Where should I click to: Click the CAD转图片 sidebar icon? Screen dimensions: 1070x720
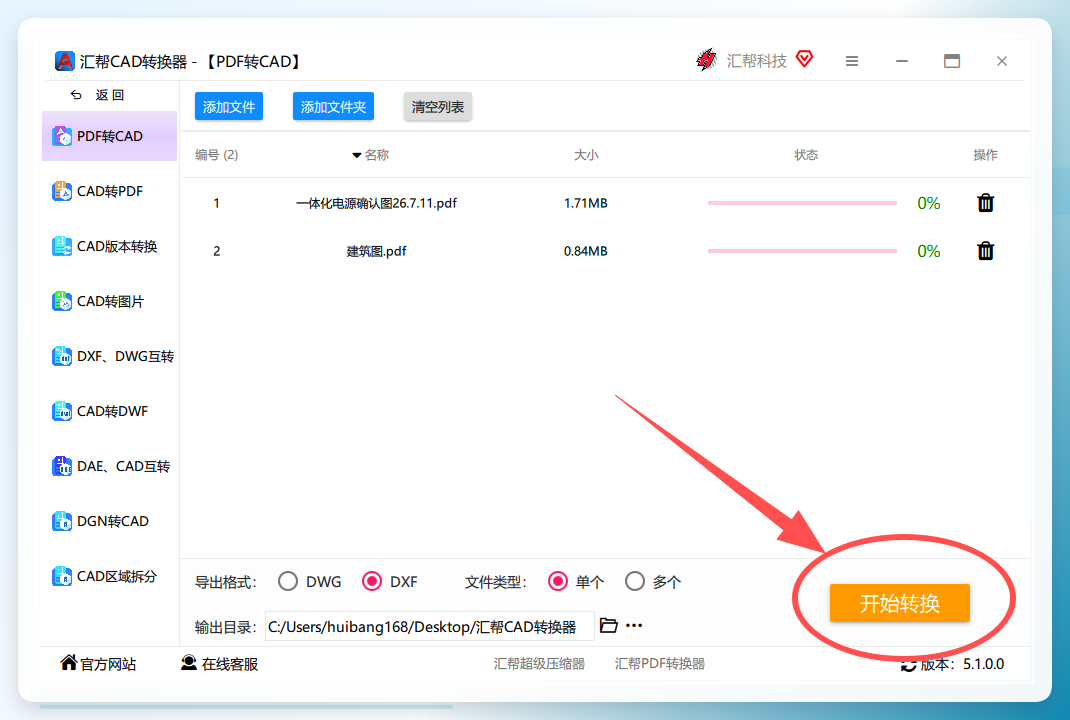[x=62, y=301]
